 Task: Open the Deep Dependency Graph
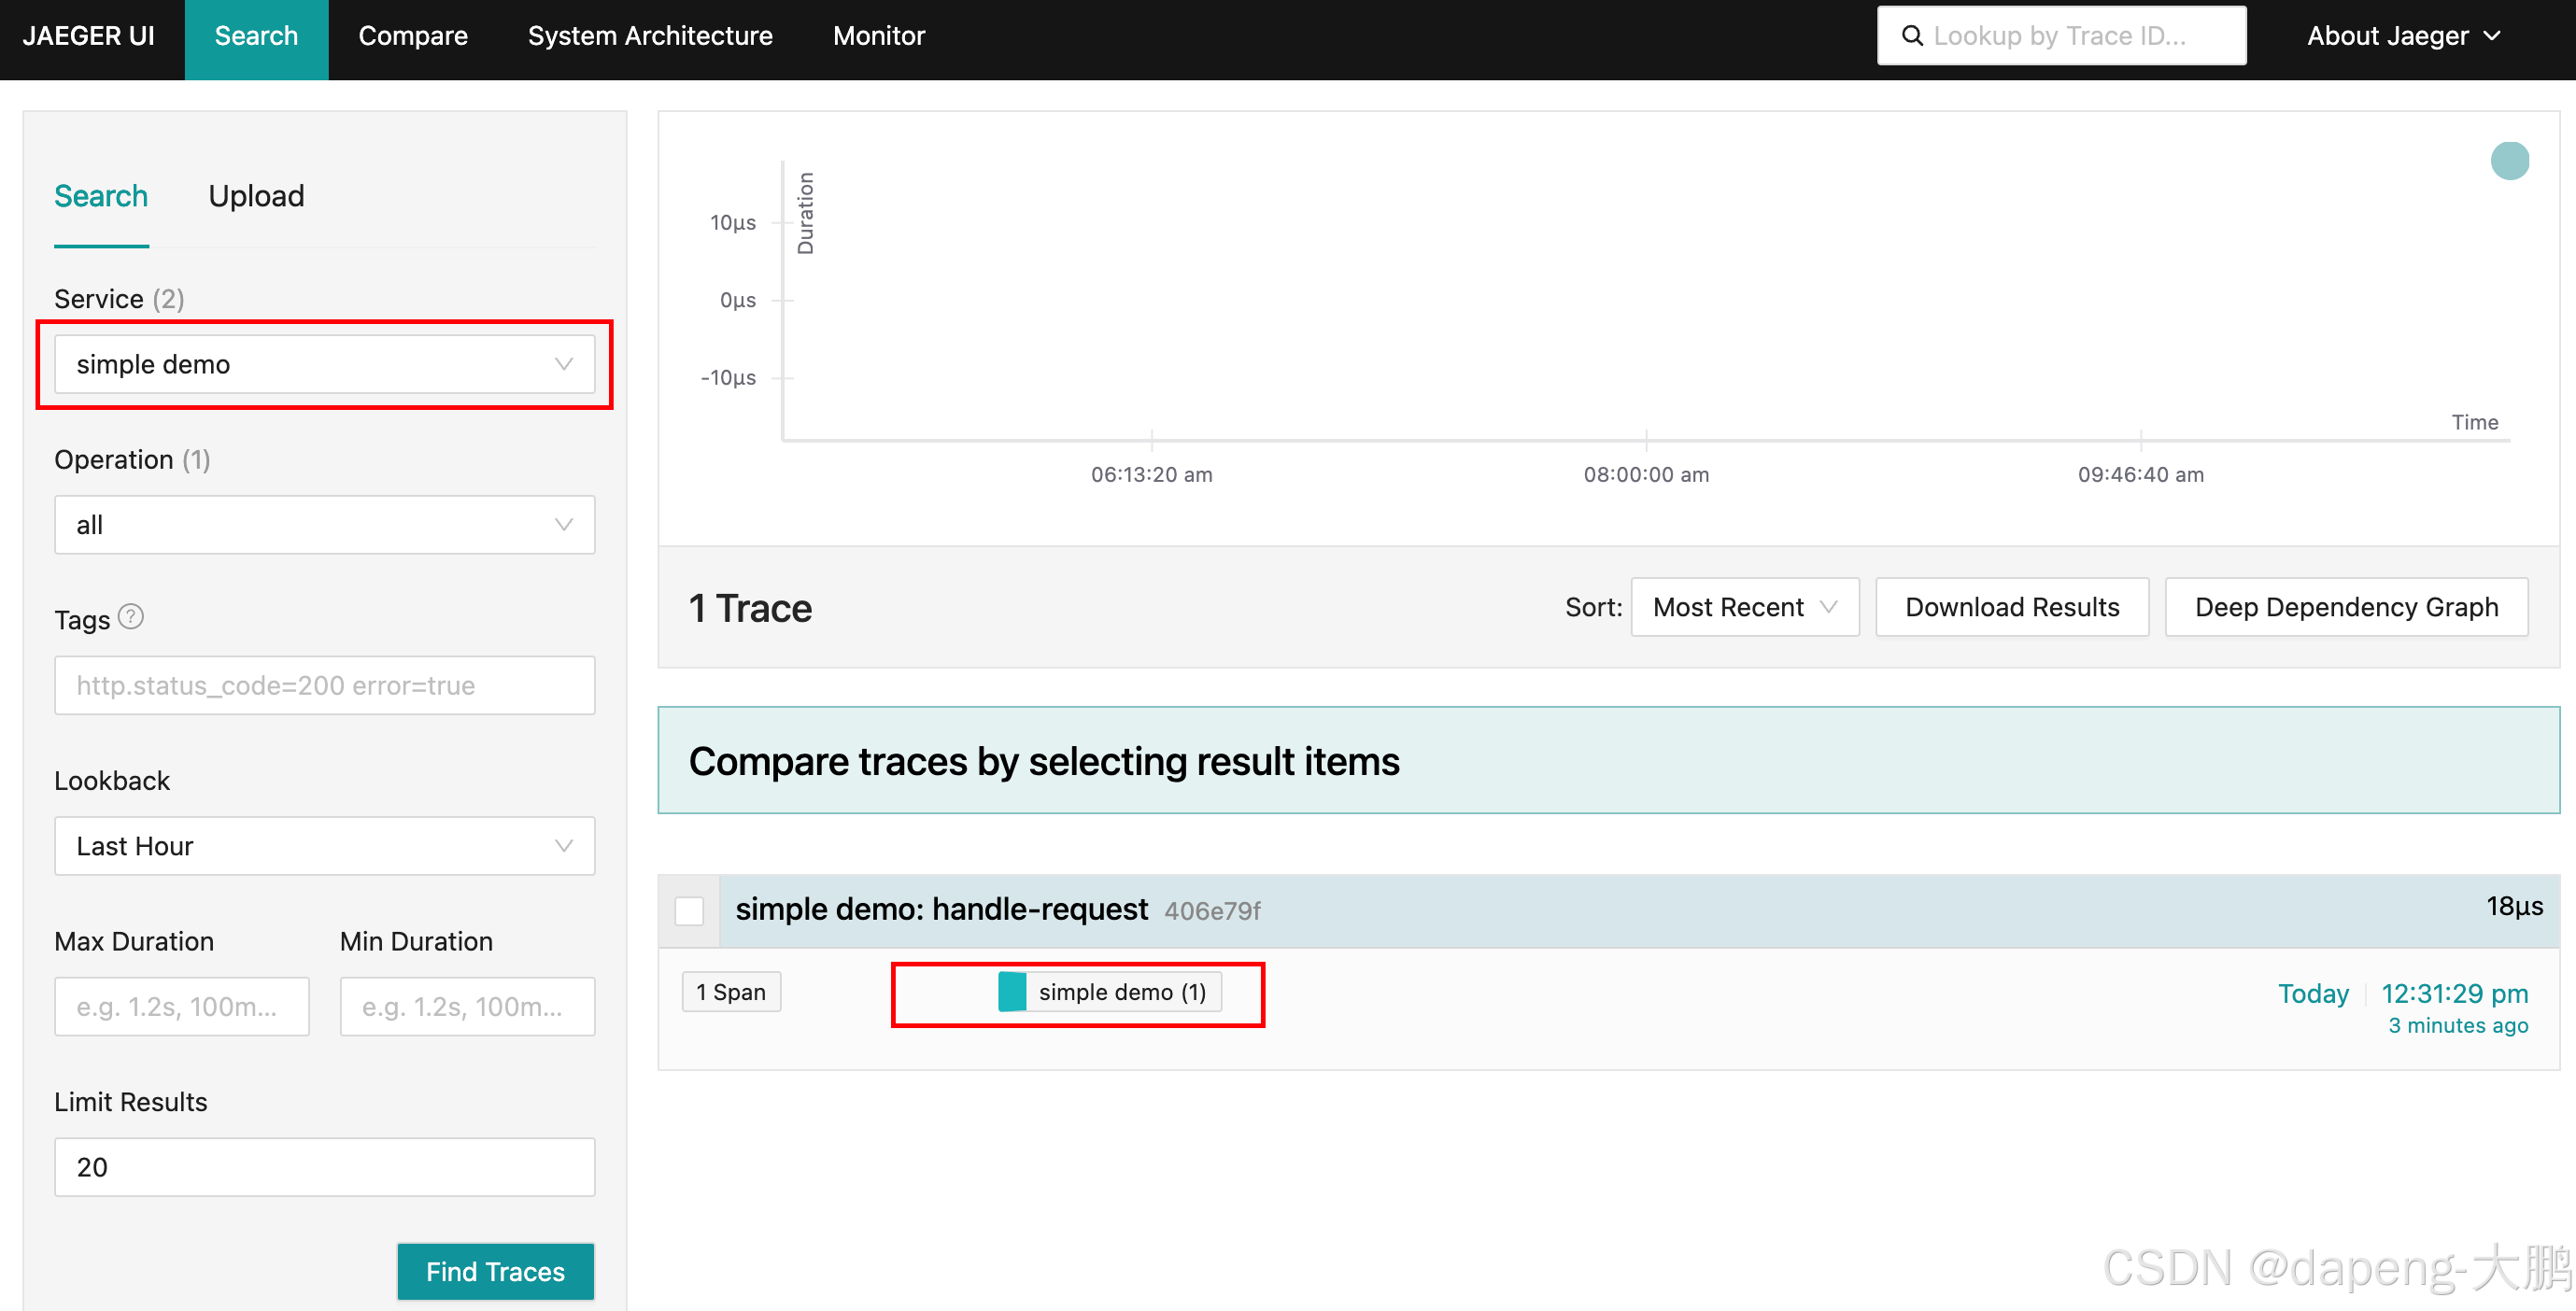tap(2345, 607)
